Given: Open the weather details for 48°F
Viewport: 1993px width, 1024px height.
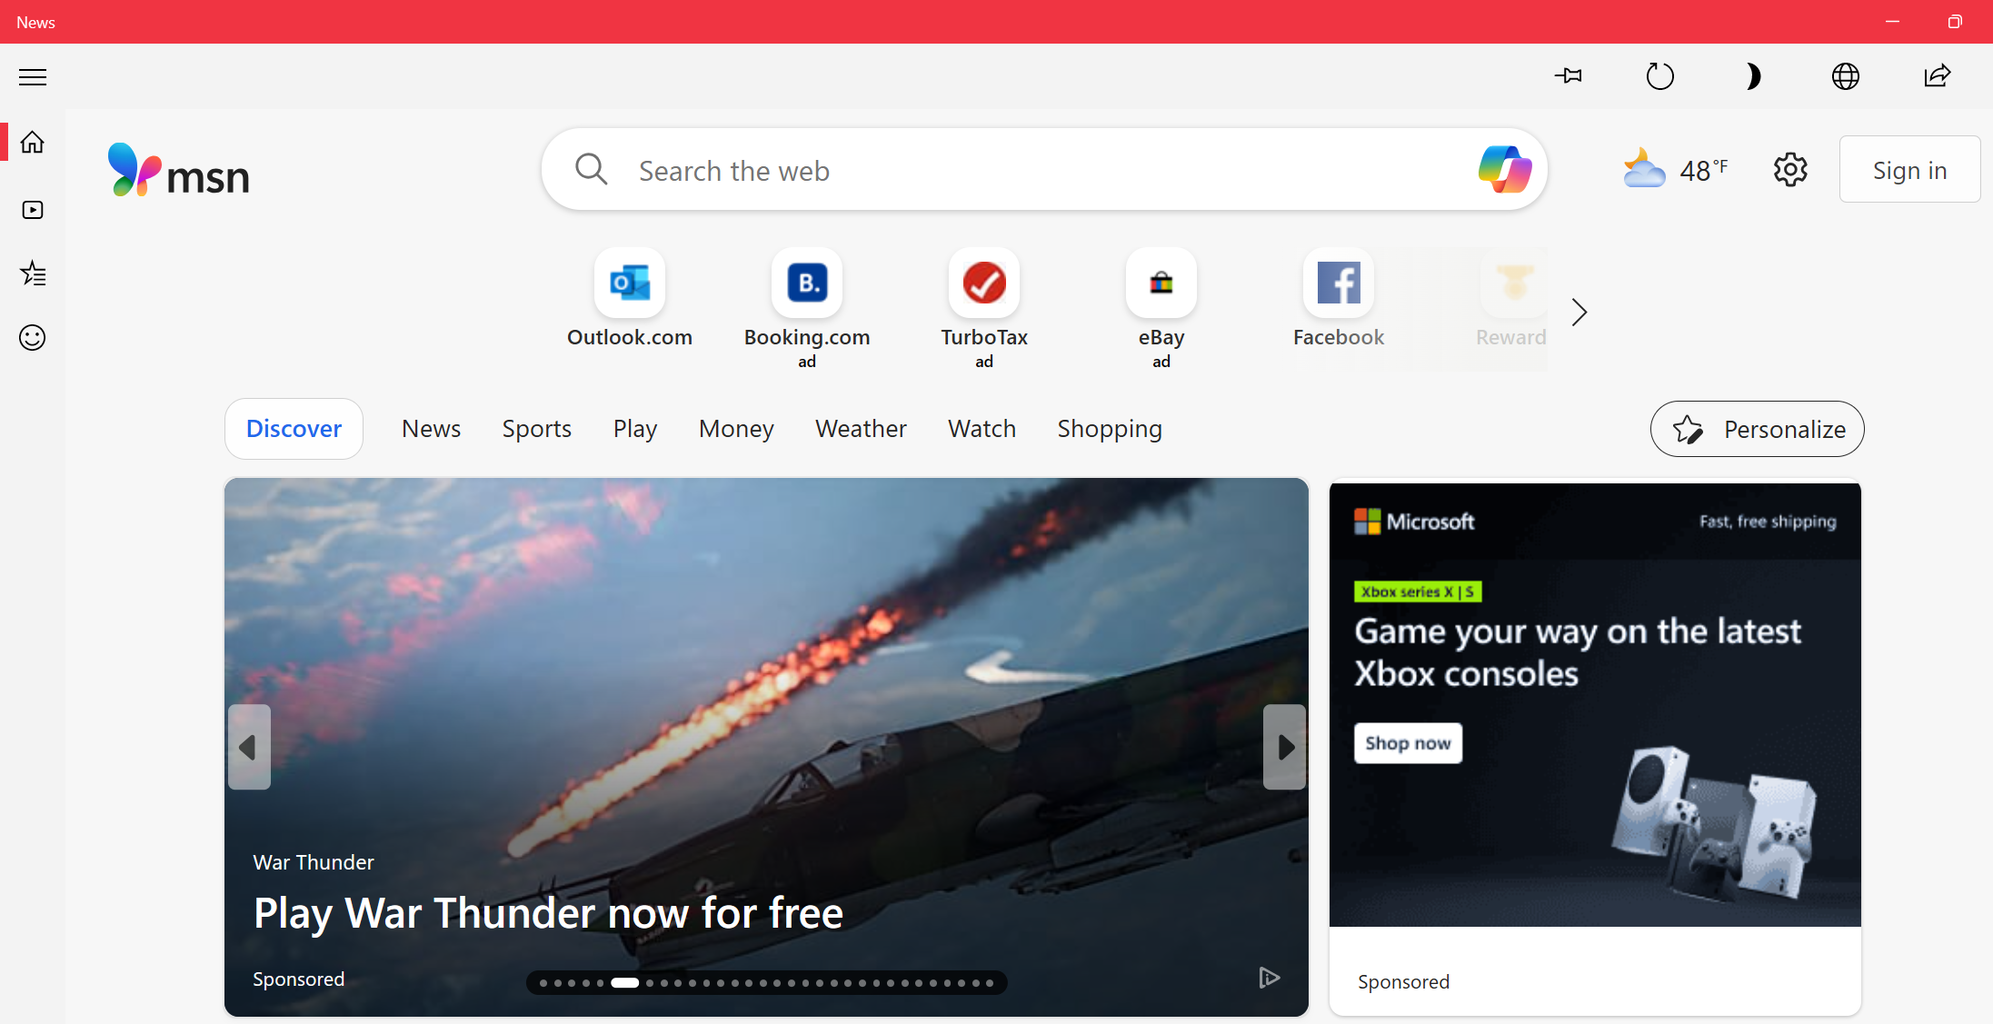Looking at the screenshot, I should point(1675,169).
